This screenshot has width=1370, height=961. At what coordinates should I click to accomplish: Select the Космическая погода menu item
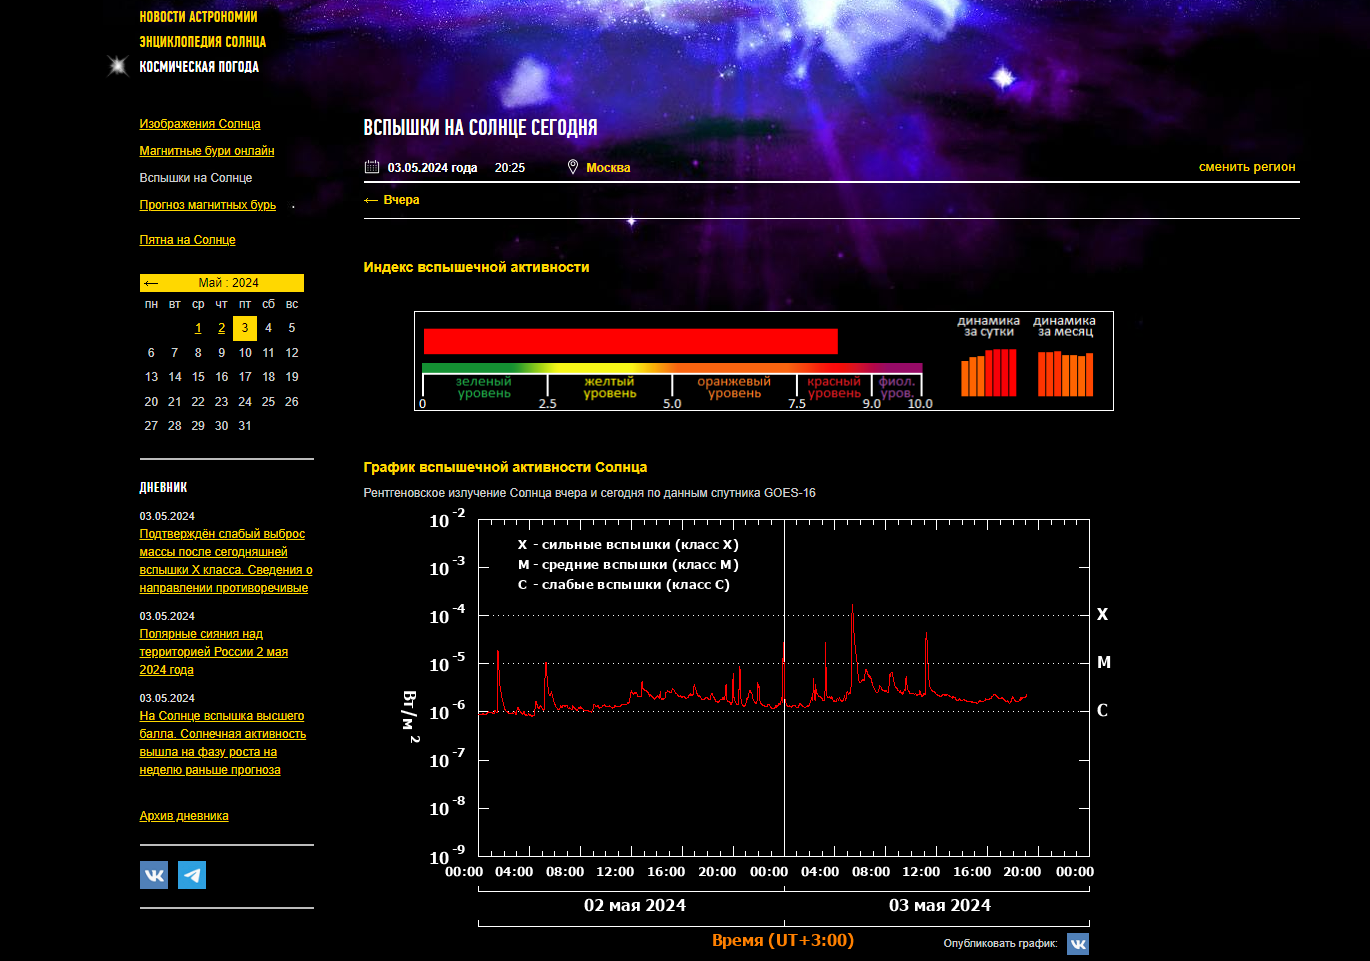[199, 67]
